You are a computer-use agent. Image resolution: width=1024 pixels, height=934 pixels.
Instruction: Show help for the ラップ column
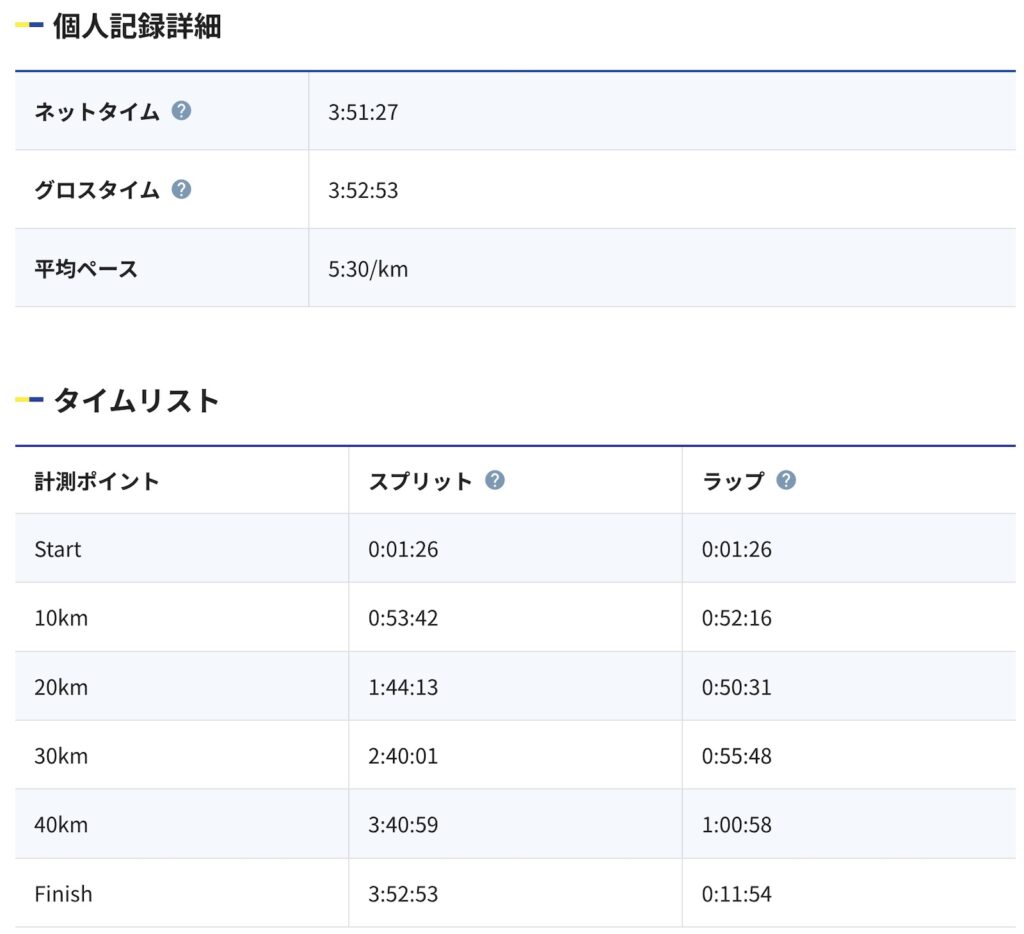pyautogui.click(x=786, y=480)
